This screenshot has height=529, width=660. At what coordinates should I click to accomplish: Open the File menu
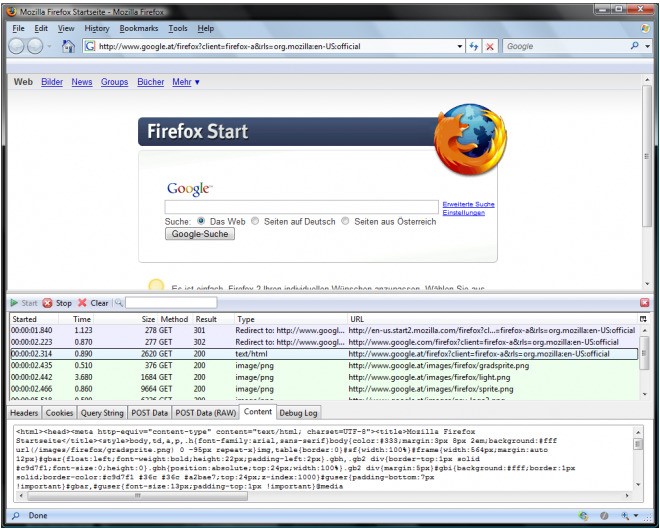pyautogui.click(x=19, y=28)
